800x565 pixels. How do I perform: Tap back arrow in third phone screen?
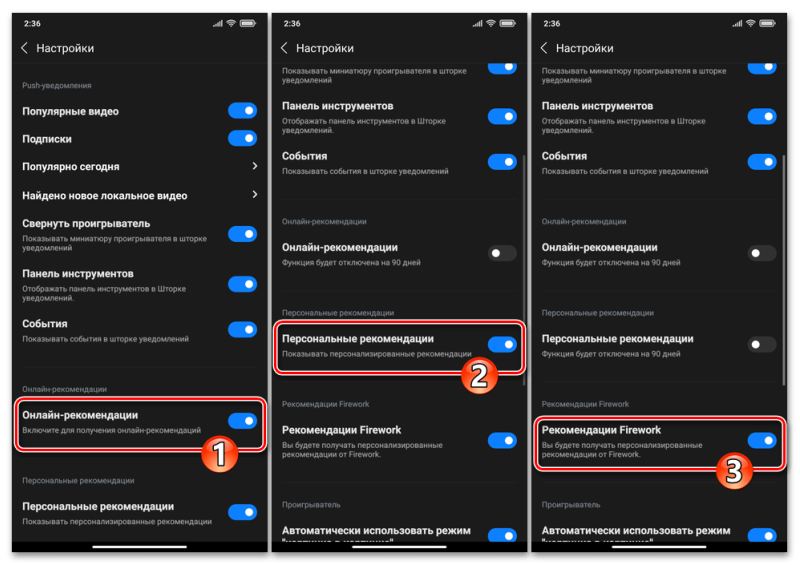543,48
